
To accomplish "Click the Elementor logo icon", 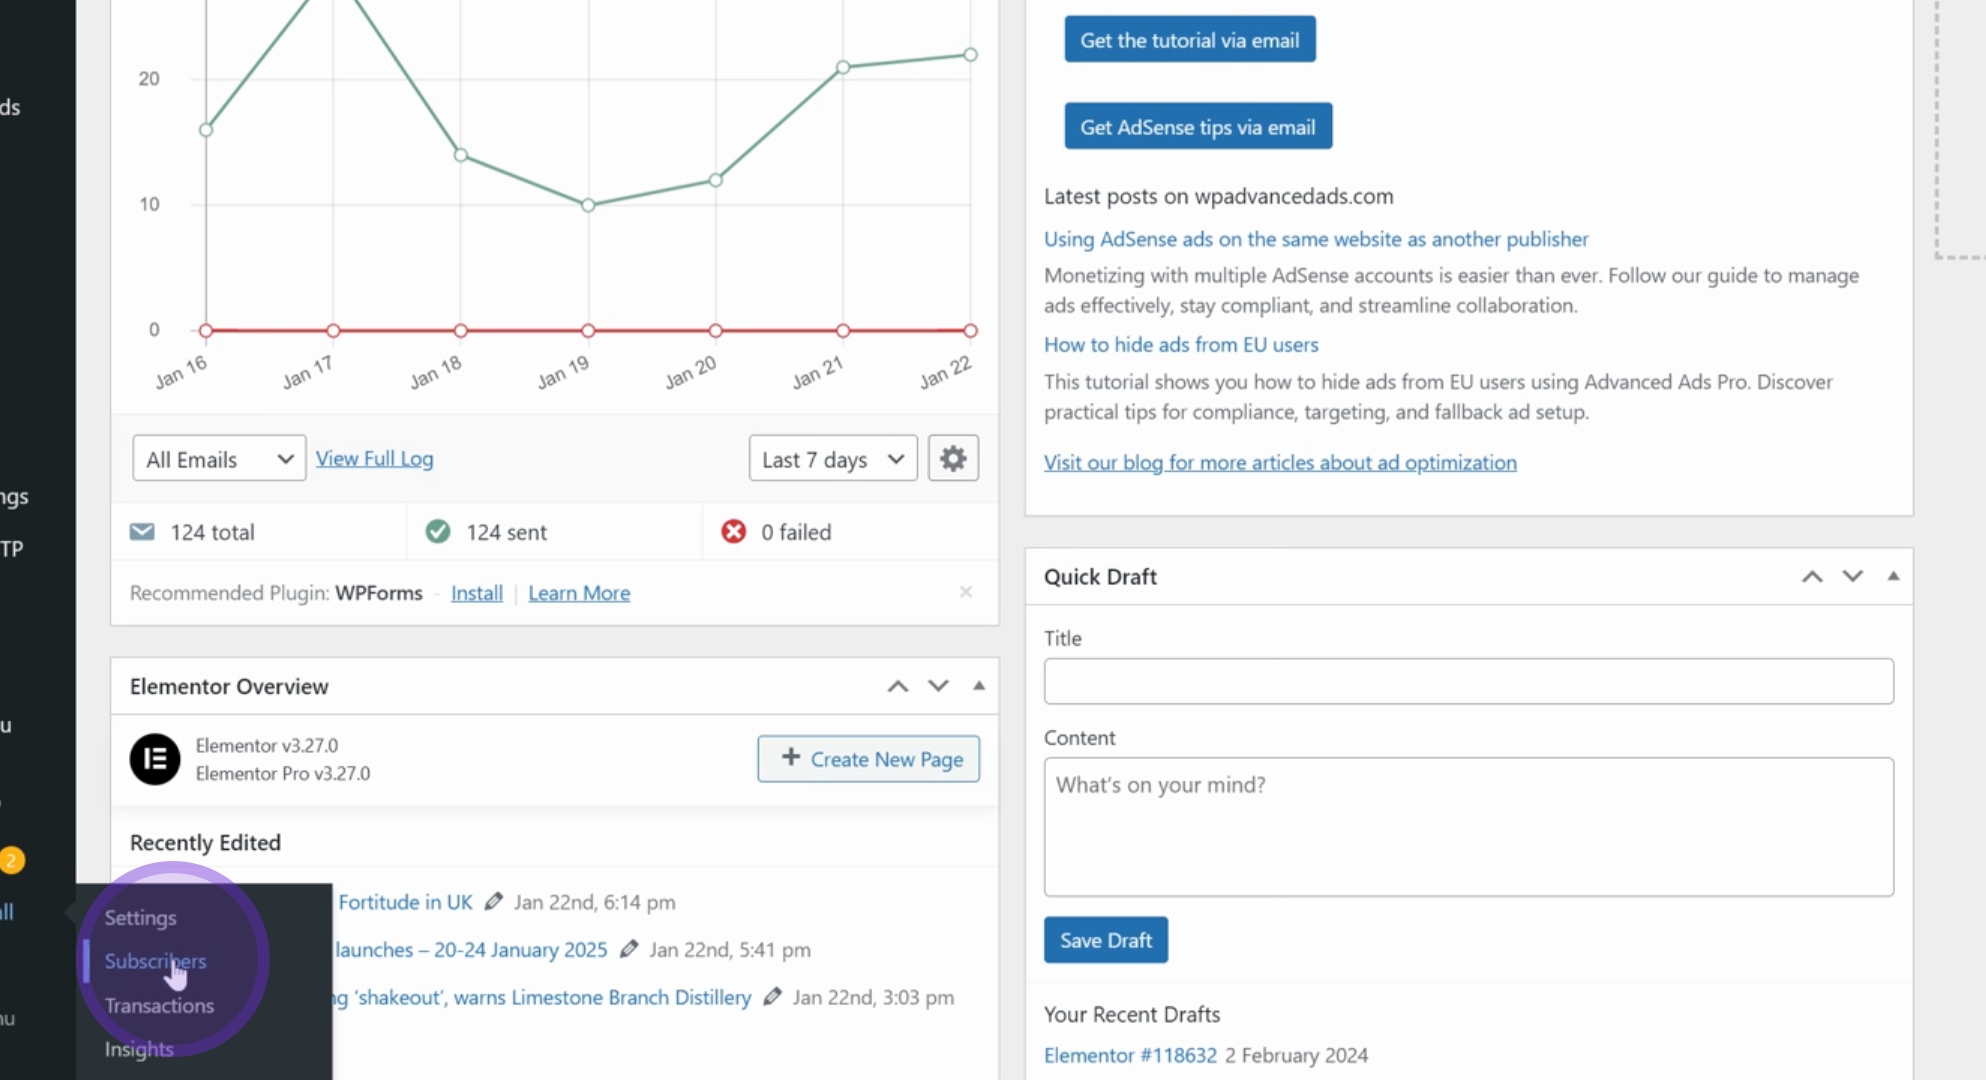I will click(155, 759).
